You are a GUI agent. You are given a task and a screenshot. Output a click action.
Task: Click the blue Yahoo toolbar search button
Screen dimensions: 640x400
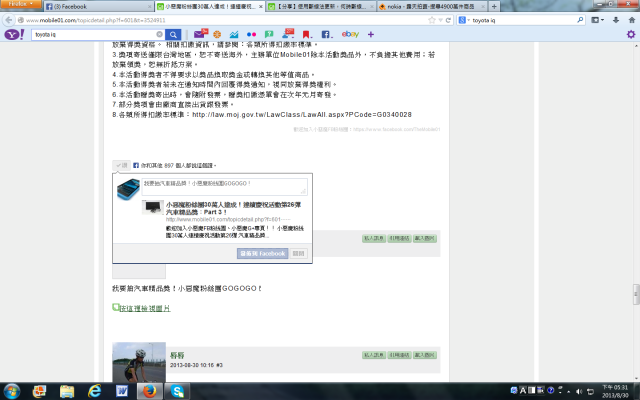tap(173, 35)
